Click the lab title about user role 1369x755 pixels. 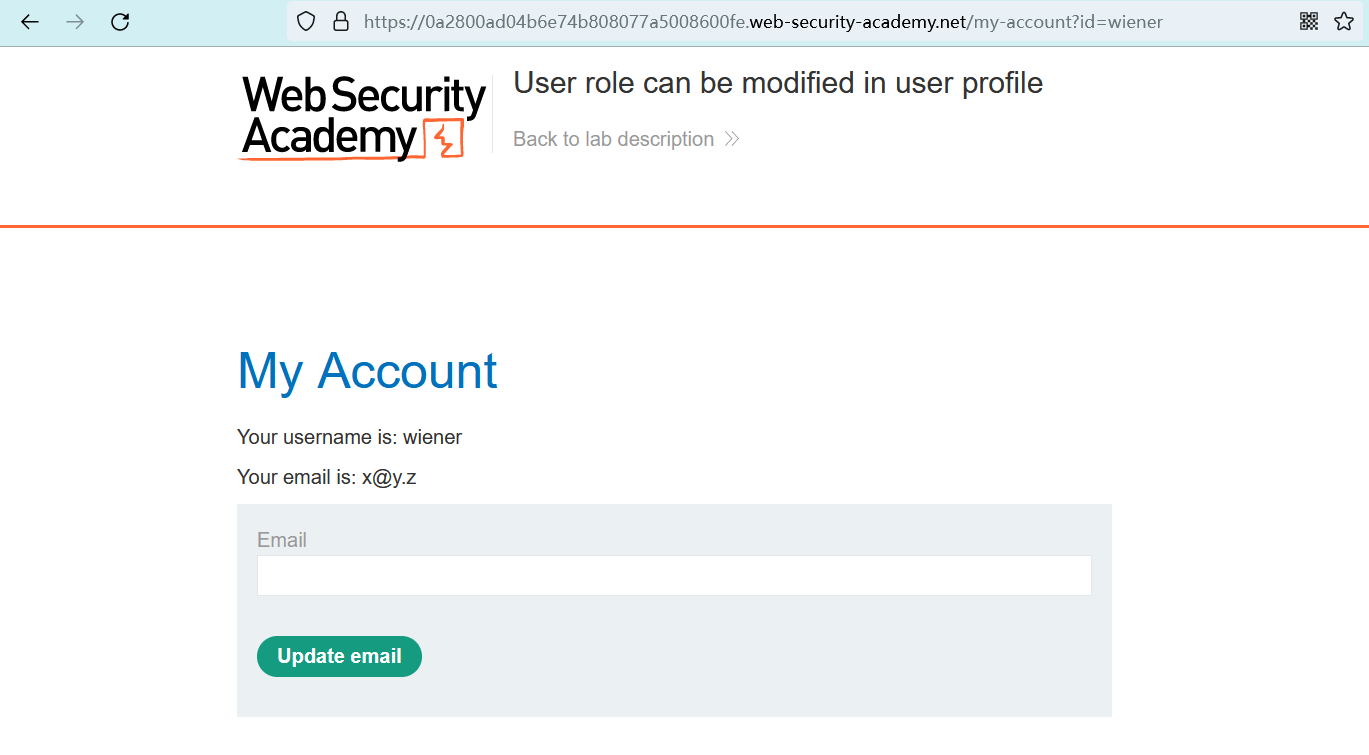click(777, 83)
